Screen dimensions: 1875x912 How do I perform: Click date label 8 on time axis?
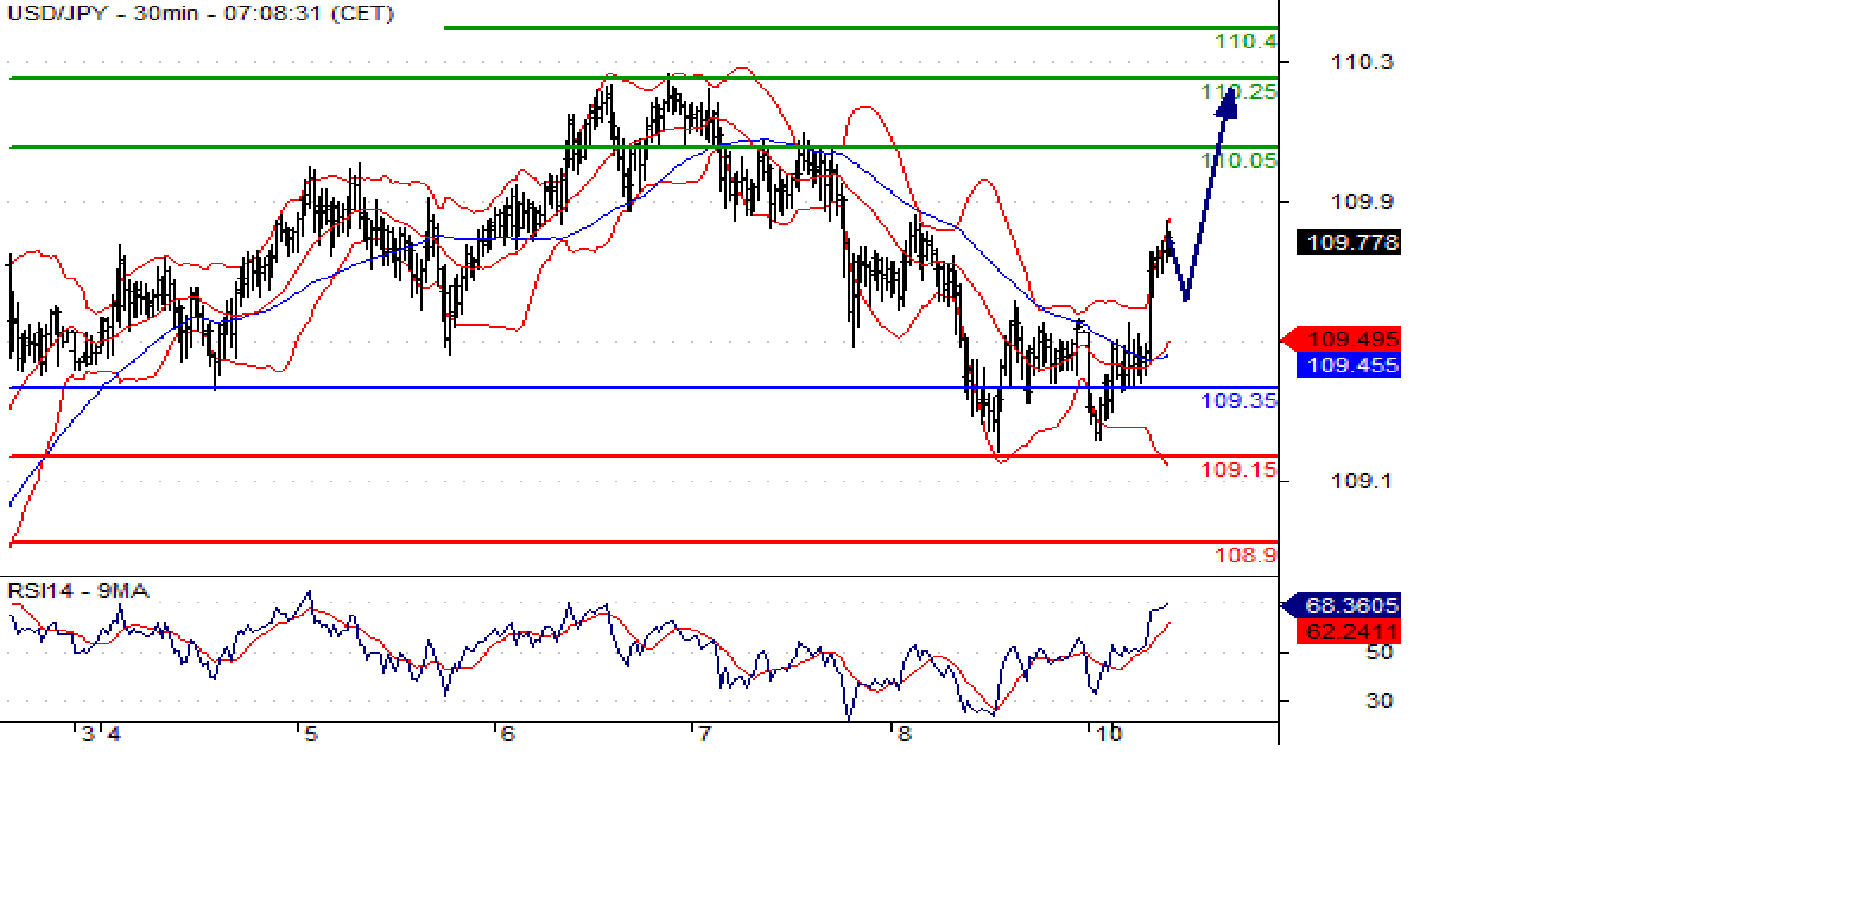[904, 734]
